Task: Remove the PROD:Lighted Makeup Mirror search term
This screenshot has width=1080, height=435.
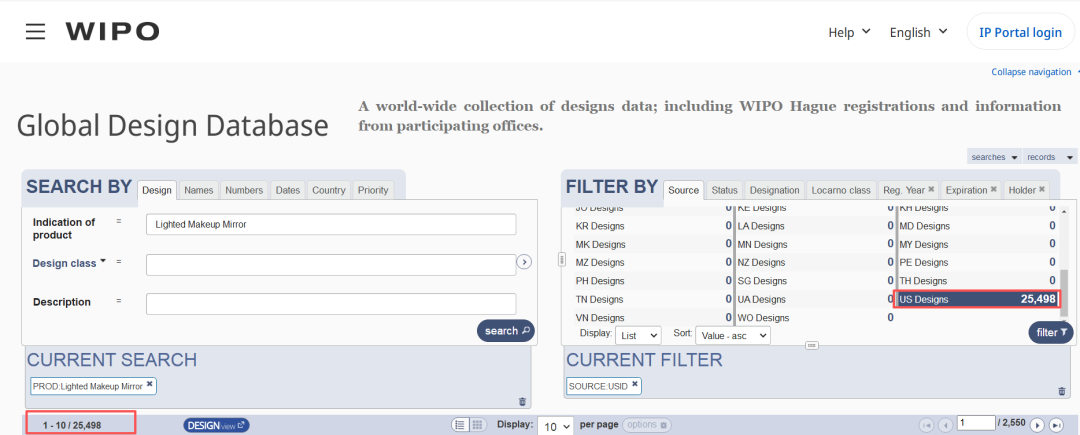Action: 150,384
